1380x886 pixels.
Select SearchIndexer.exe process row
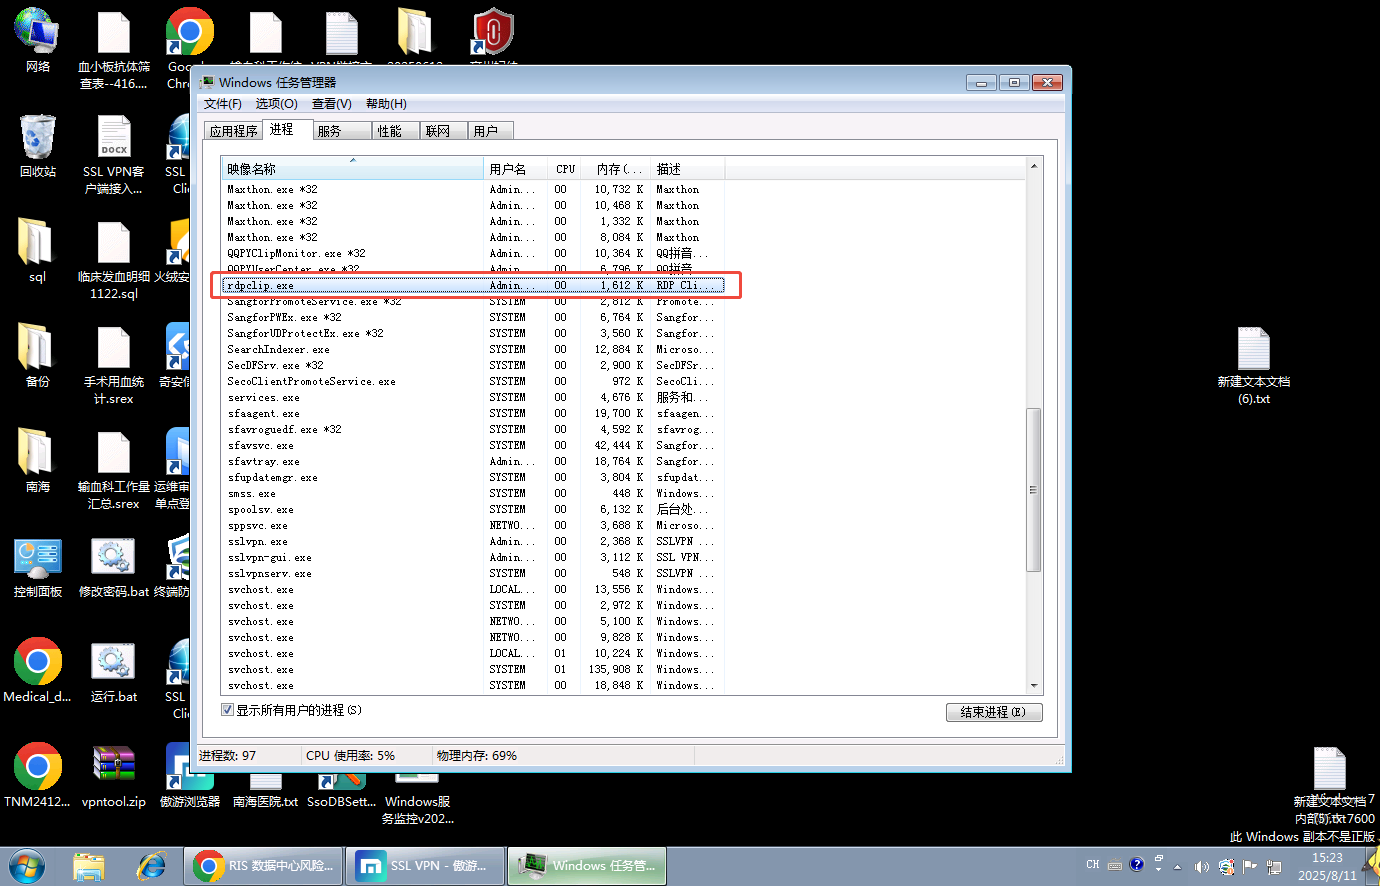(x=472, y=349)
